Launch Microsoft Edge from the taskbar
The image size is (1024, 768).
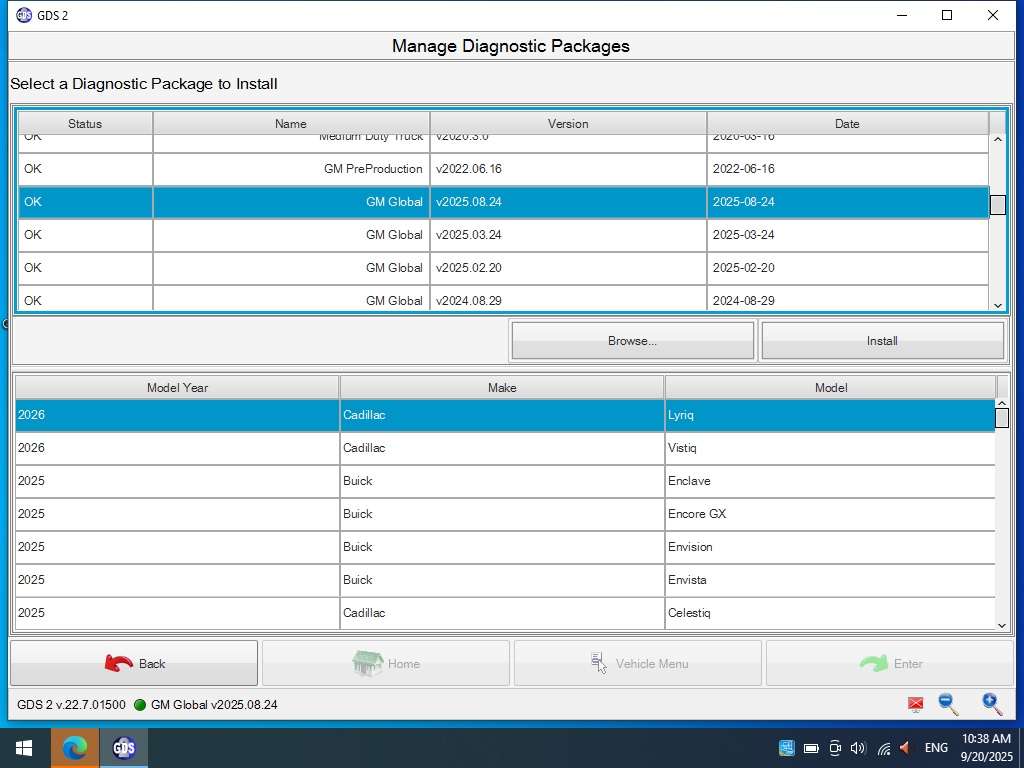pyautogui.click(x=74, y=748)
